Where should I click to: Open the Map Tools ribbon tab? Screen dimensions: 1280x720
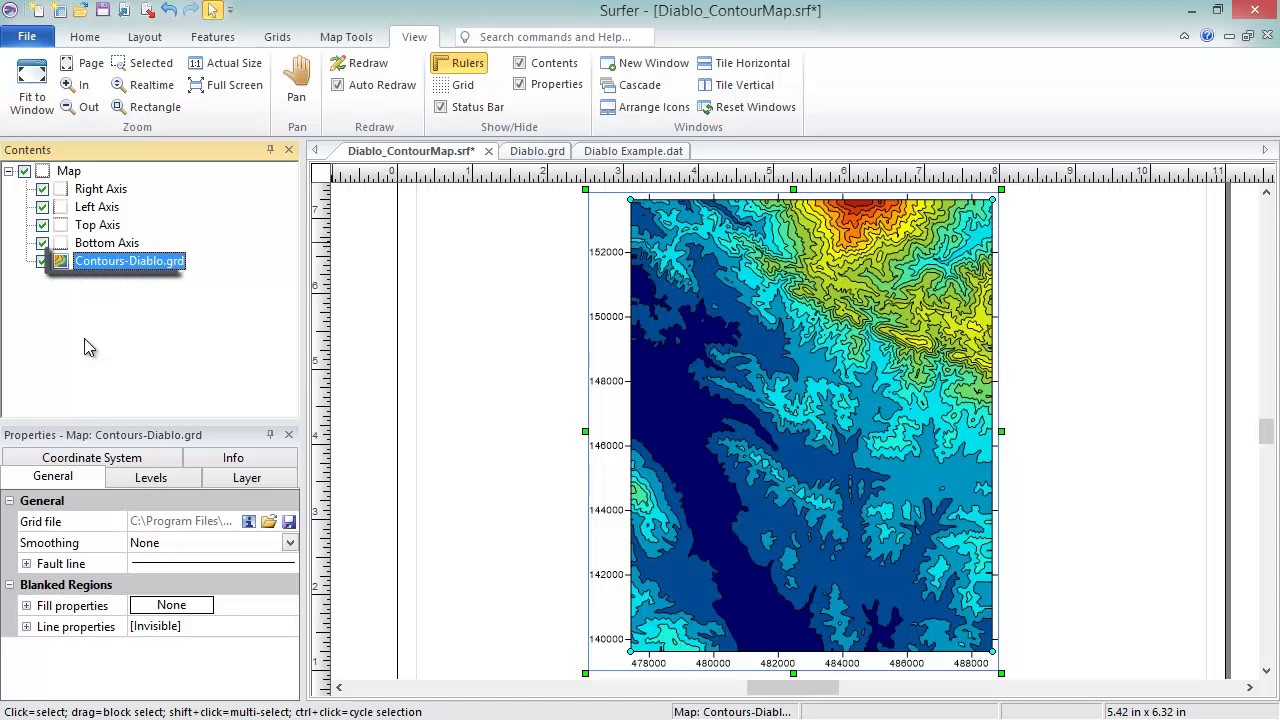coord(346,37)
